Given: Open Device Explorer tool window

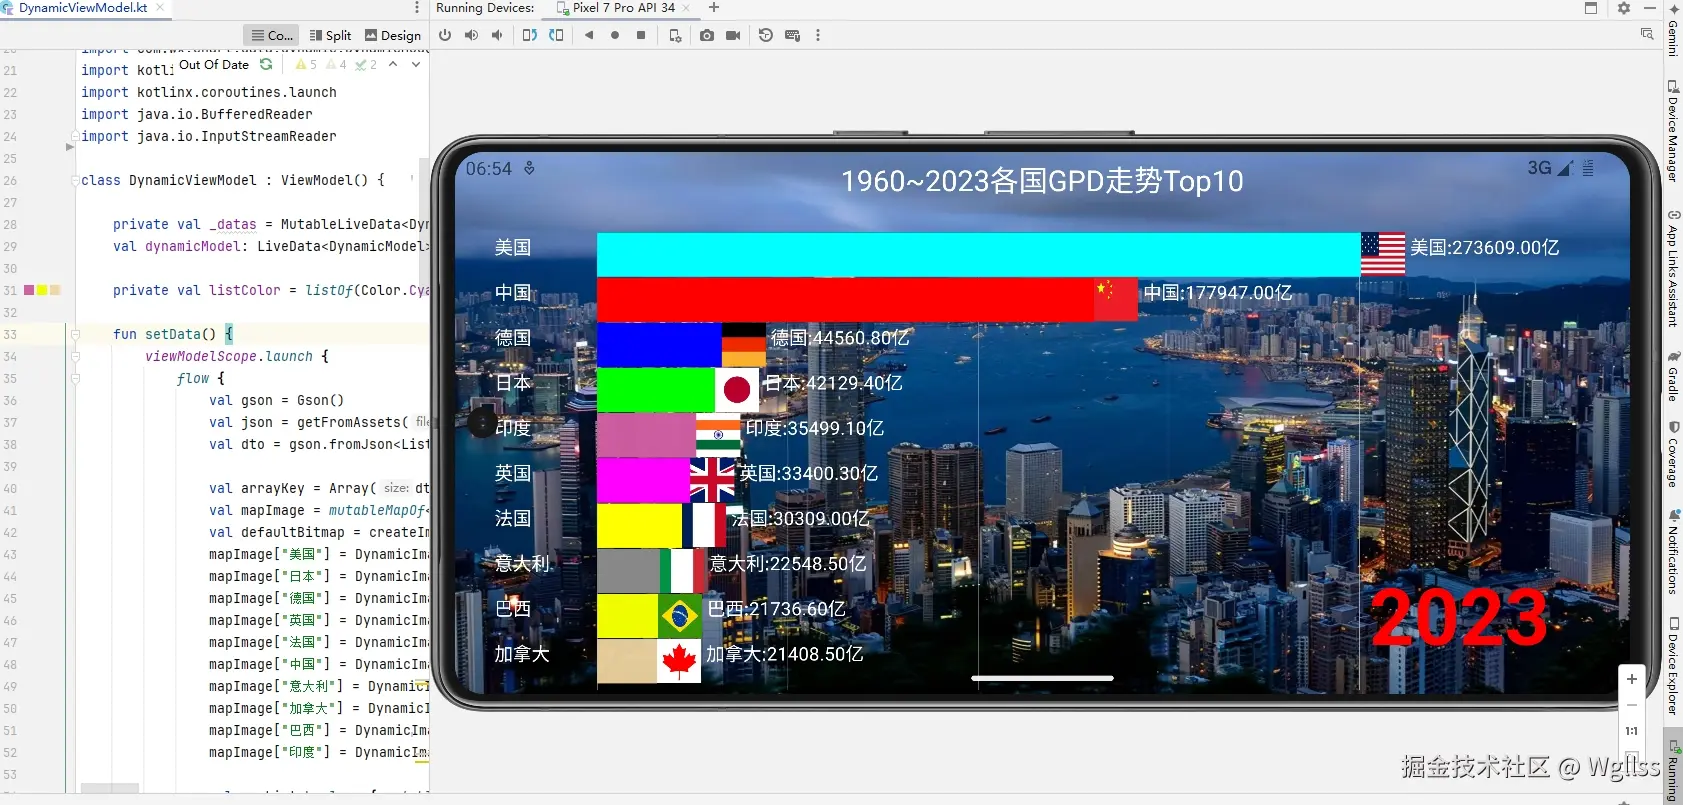Looking at the screenshot, I should coord(1673,666).
